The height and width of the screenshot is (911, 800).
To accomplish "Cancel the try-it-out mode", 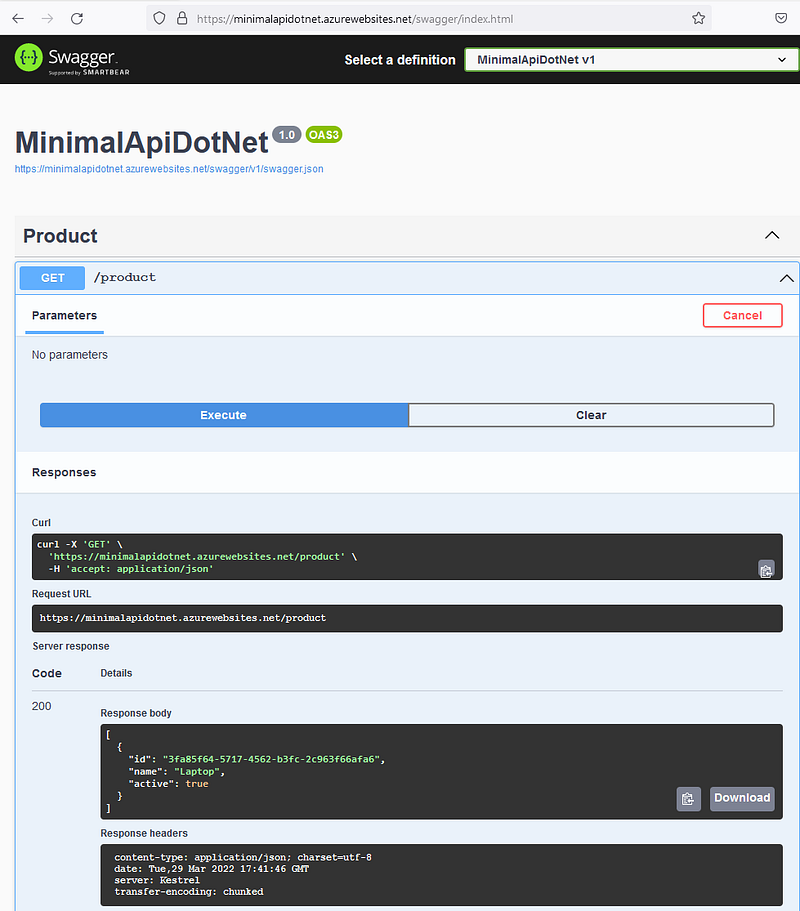I will [x=742, y=315].
